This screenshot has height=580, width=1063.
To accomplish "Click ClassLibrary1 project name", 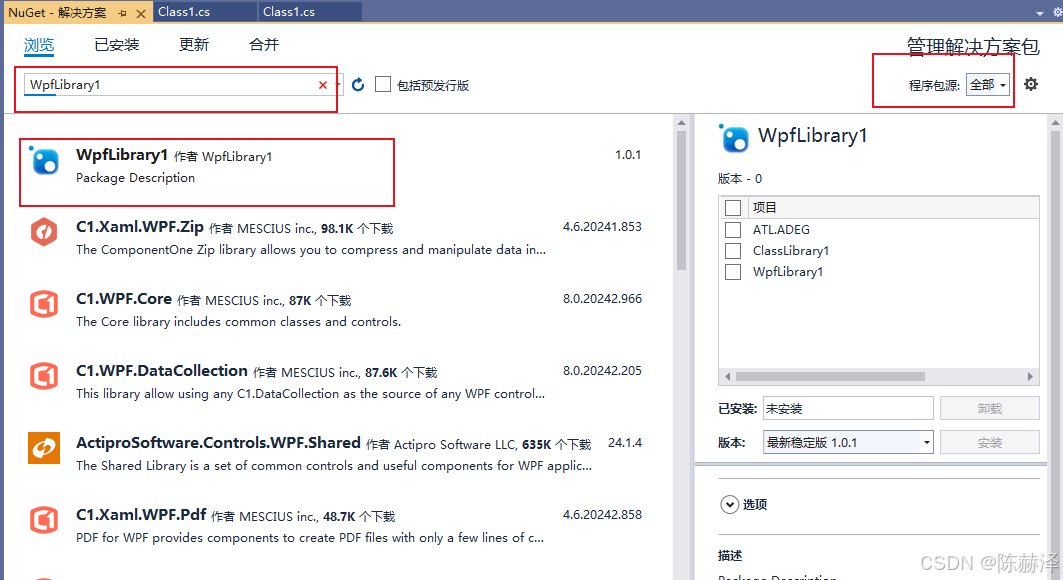I will (x=790, y=251).
